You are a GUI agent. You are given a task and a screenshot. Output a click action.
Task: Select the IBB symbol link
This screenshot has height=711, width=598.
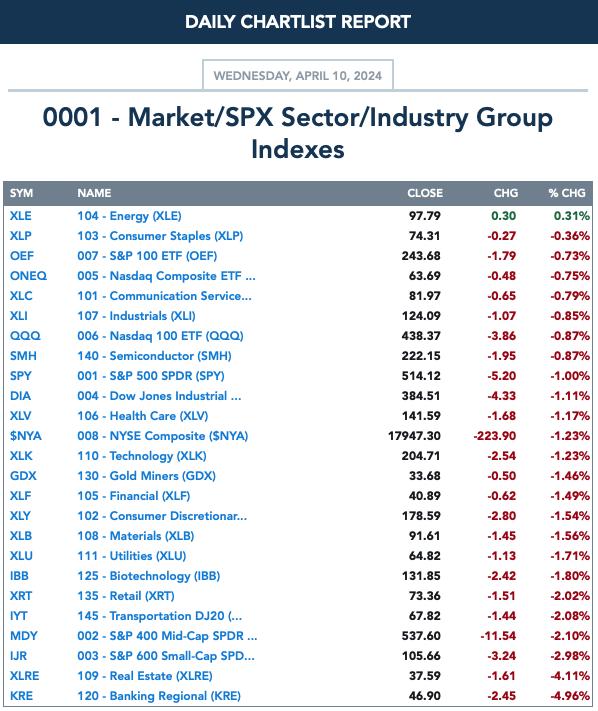point(19,576)
